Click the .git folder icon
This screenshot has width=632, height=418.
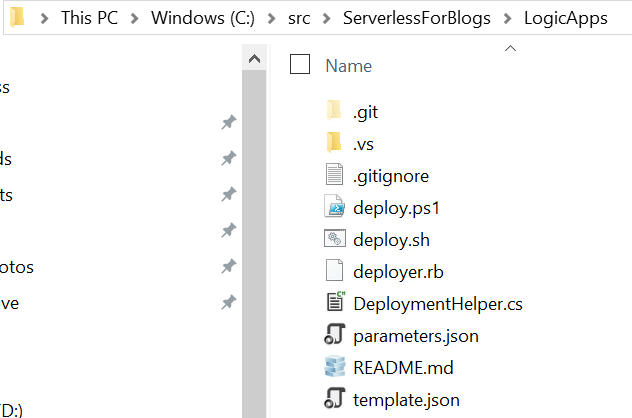335,111
